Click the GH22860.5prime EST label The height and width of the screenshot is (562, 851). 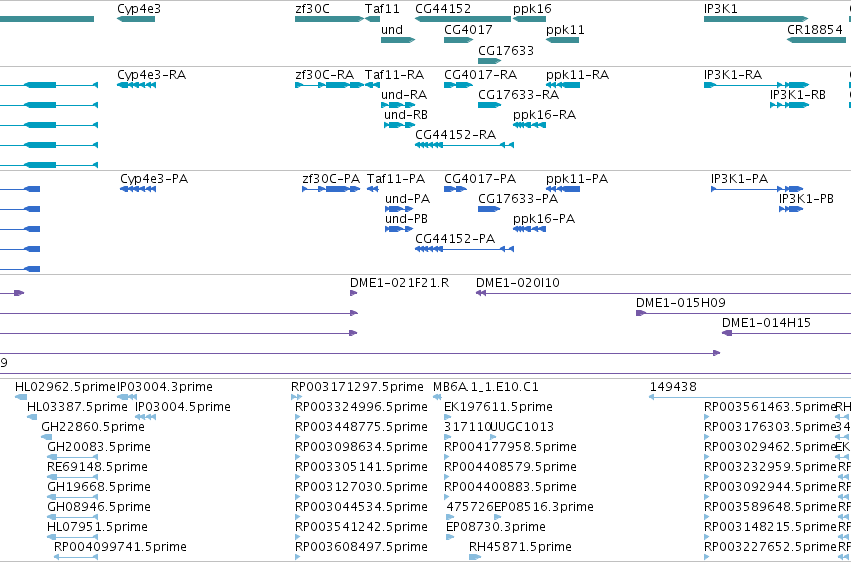click(x=93, y=427)
